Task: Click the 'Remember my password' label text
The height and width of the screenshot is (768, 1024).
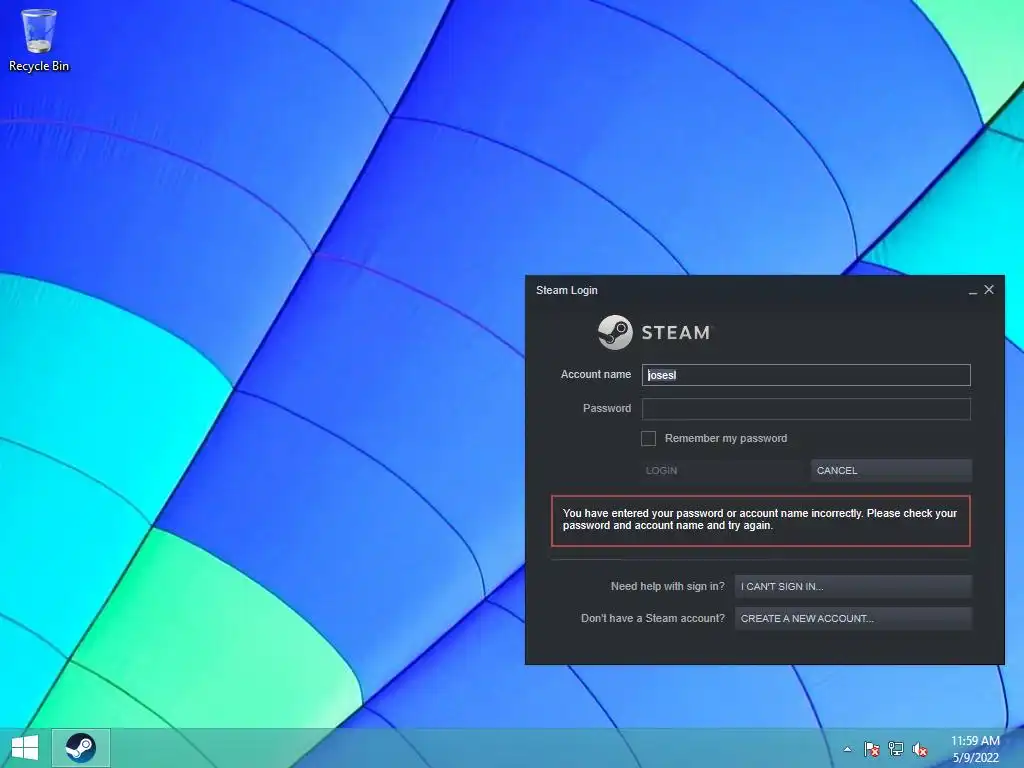Action: [726, 438]
